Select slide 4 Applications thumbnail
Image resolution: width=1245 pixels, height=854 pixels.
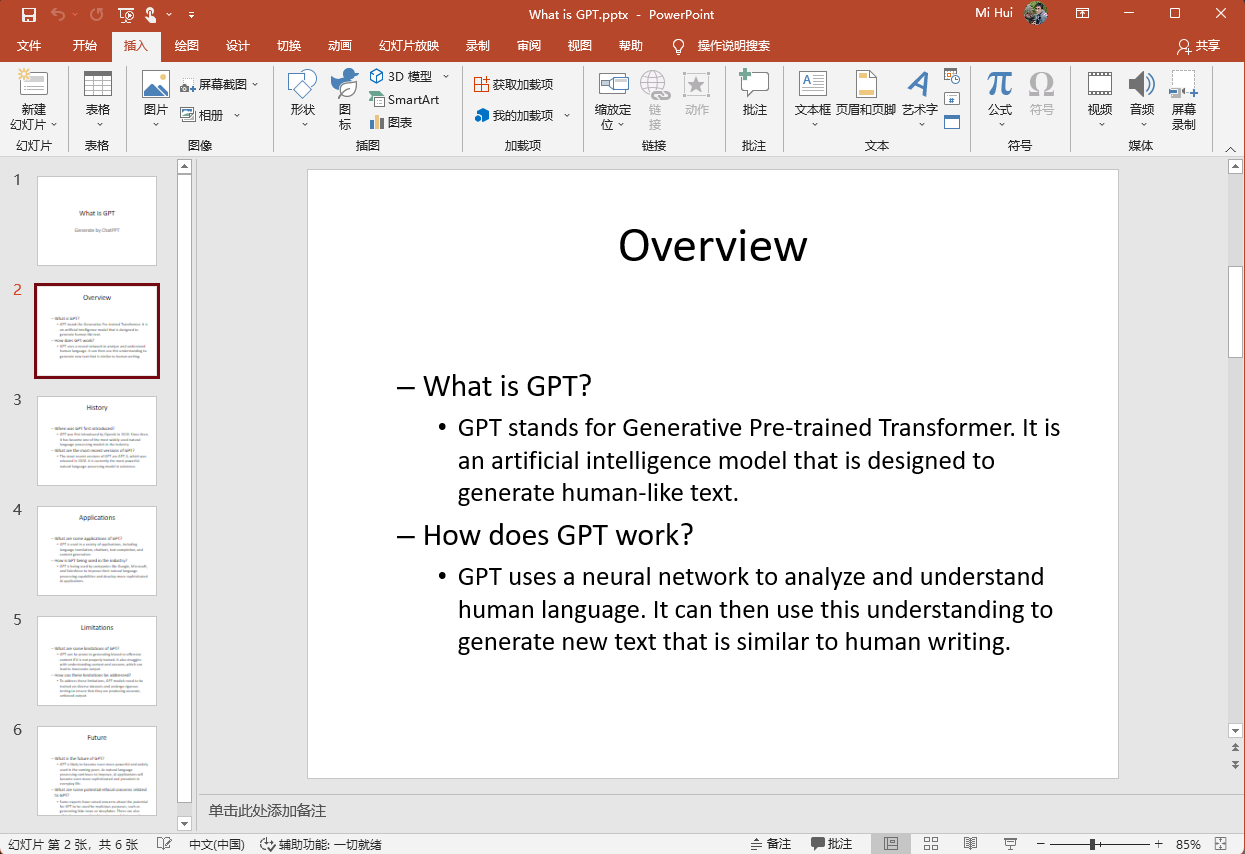(x=97, y=551)
